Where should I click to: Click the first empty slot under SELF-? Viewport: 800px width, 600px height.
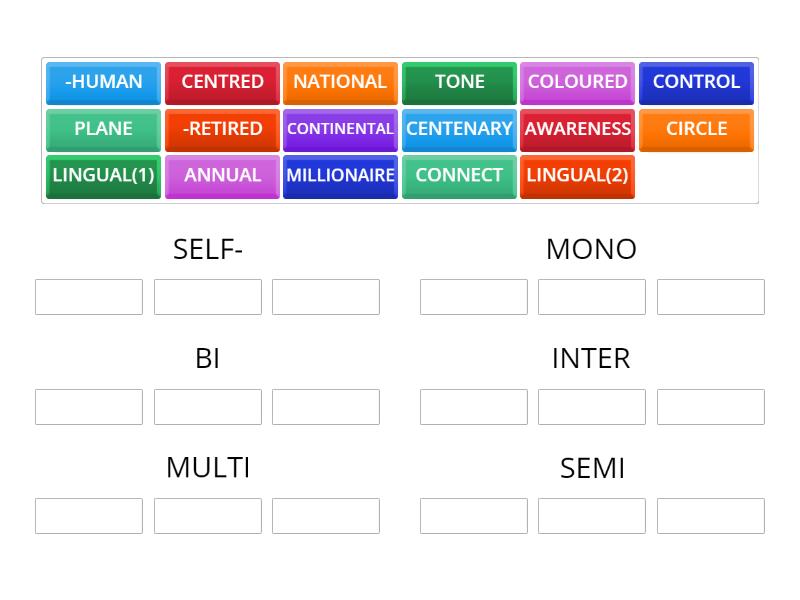coord(88,296)
